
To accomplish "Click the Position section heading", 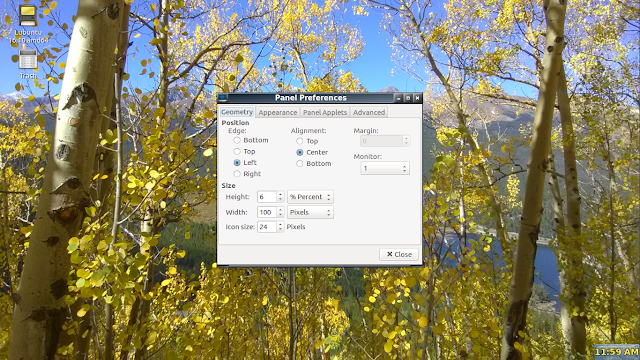I will coord(235,122).
